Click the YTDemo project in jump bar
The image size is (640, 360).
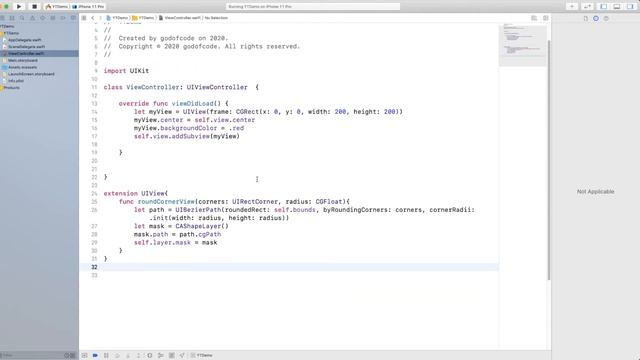coord(117,18)
